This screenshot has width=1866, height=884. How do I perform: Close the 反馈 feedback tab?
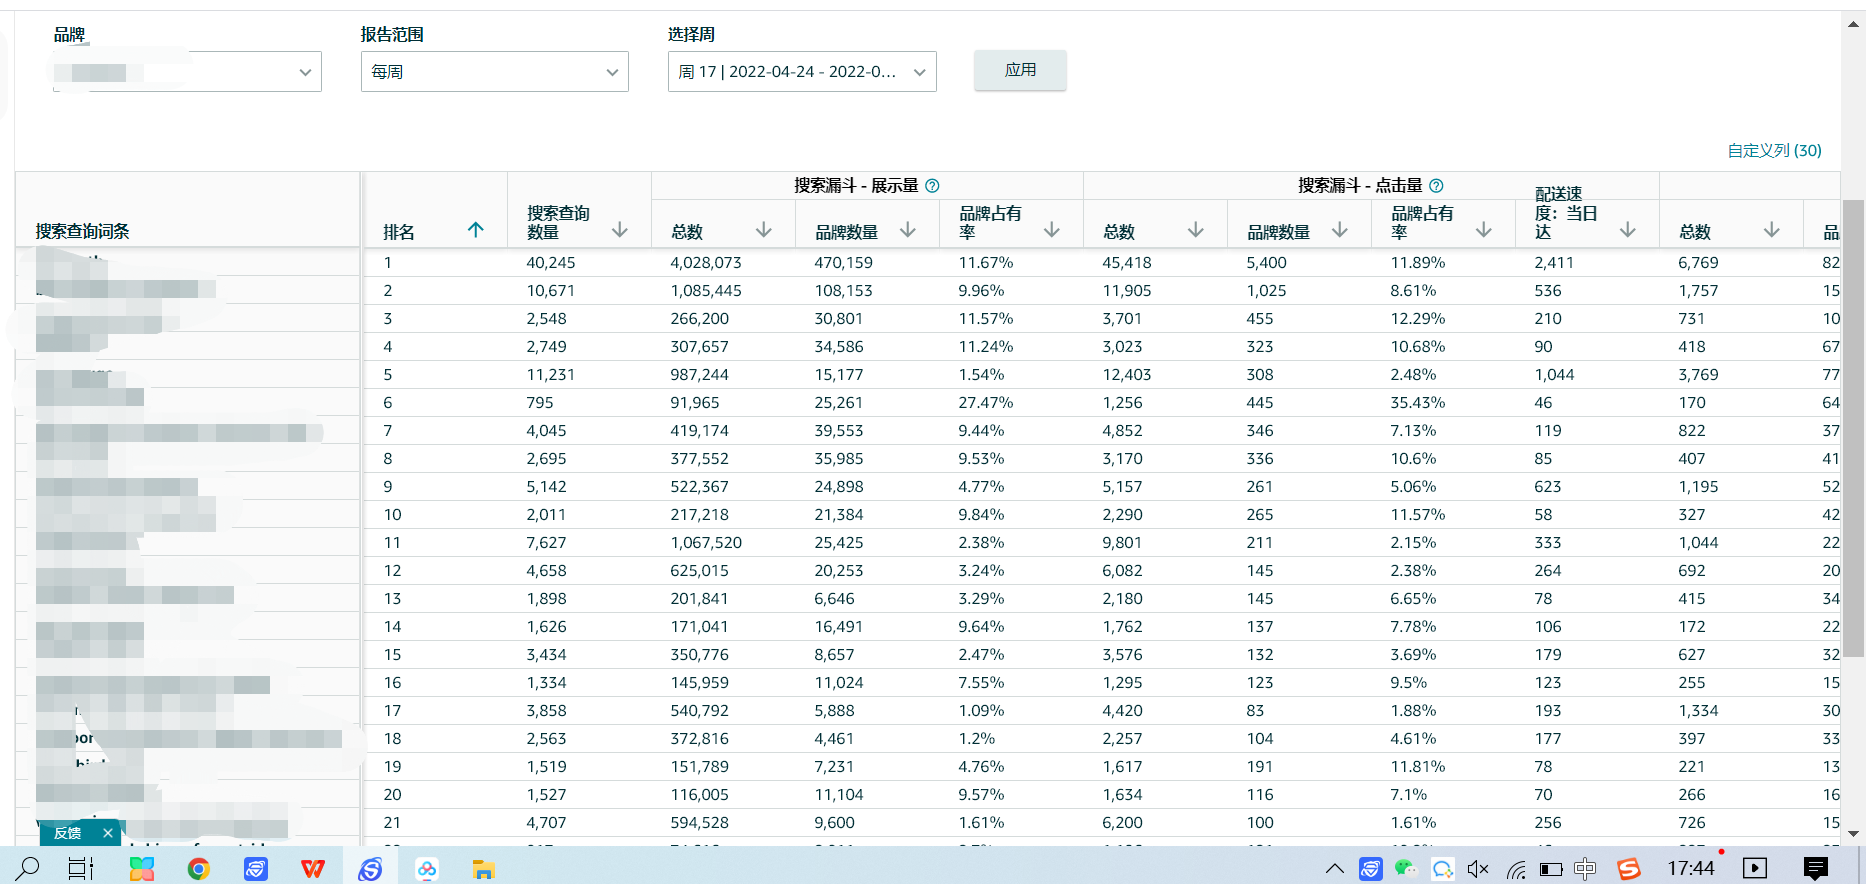(108, 833)
